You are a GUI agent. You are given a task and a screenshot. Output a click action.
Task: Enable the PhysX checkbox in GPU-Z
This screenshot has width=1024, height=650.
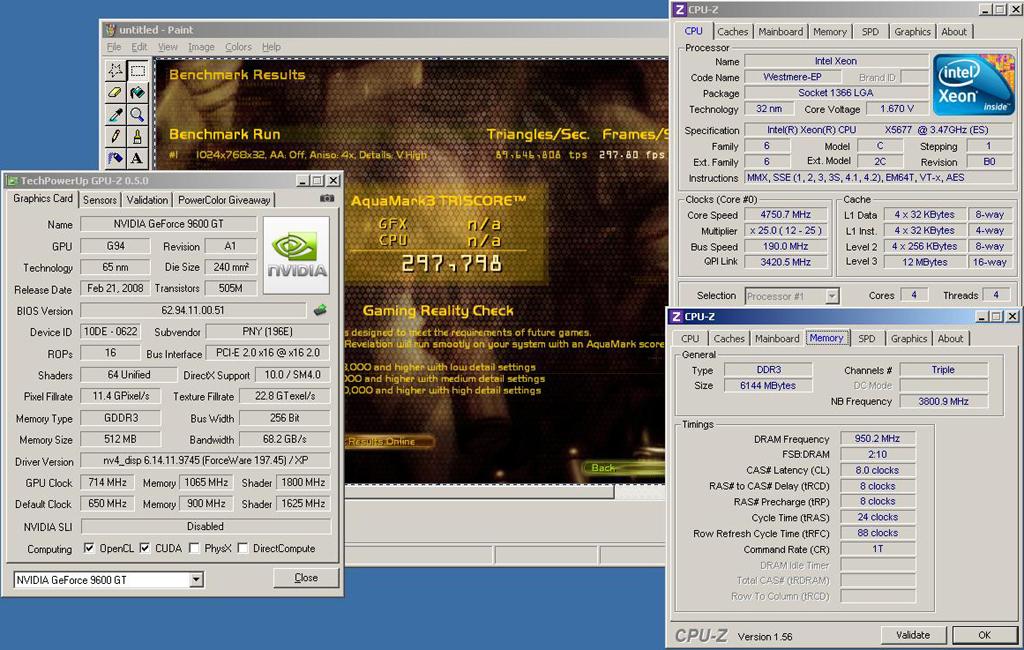tap(194, 548)
